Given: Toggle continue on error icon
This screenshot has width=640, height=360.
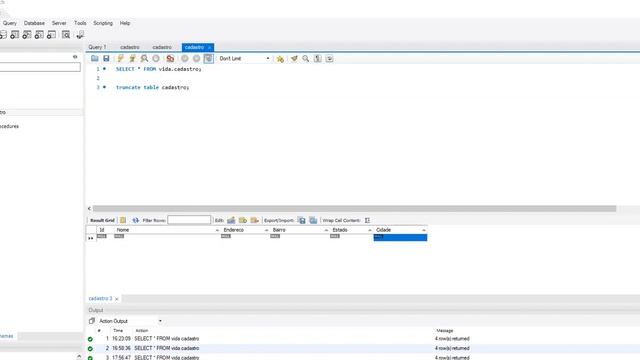Looking at the screenshot, I should coord(170,59).
